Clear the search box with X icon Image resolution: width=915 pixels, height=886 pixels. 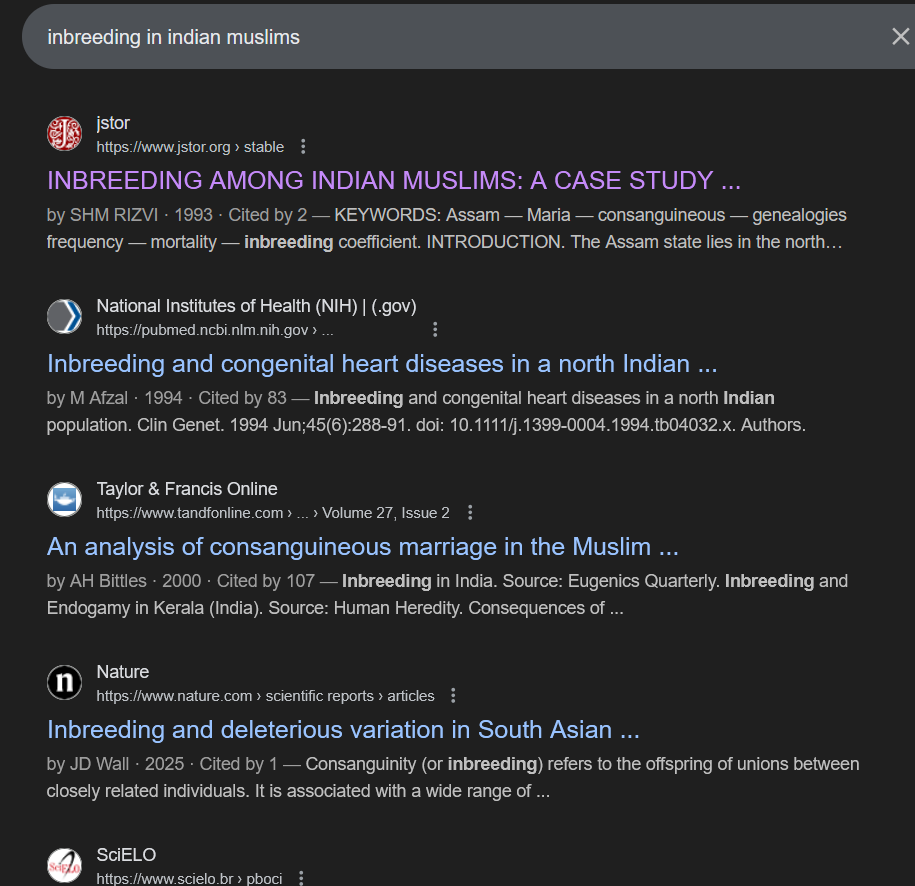tap(900, 37)
